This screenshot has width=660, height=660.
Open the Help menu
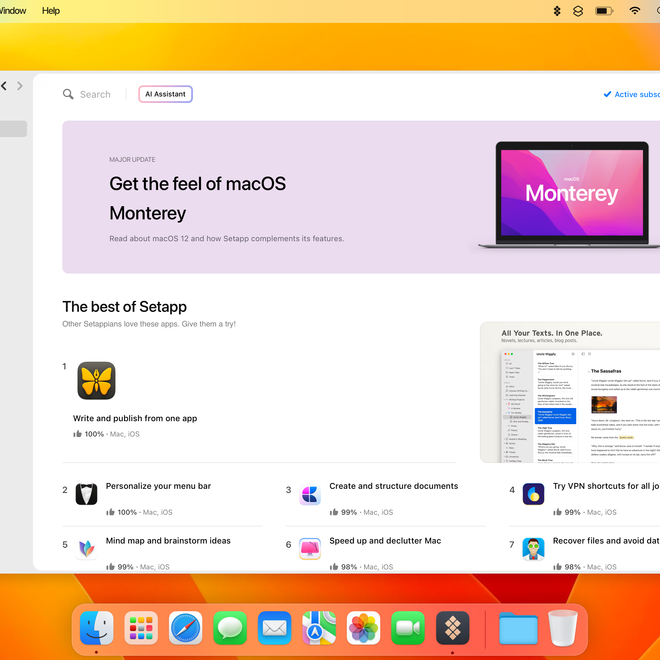pyautogui.click(x=51, y=11)
